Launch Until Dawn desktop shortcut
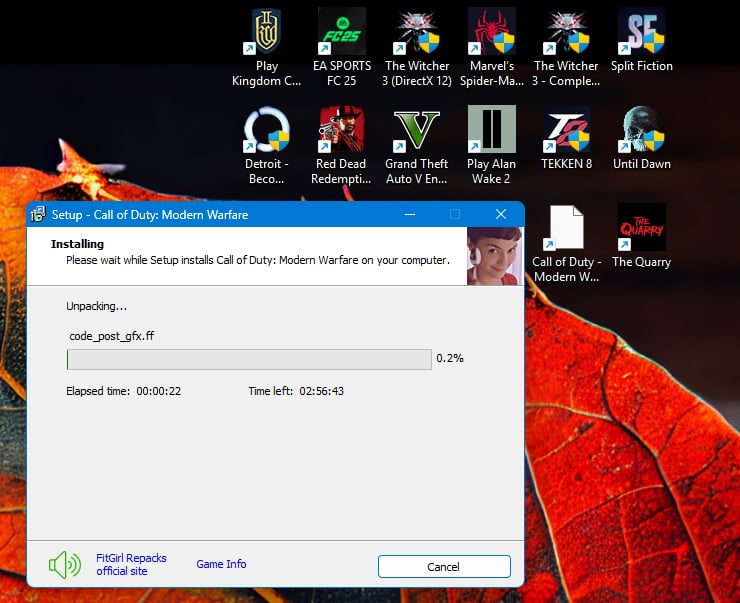Screen dimensions: 740x603 tap(641, 138)
